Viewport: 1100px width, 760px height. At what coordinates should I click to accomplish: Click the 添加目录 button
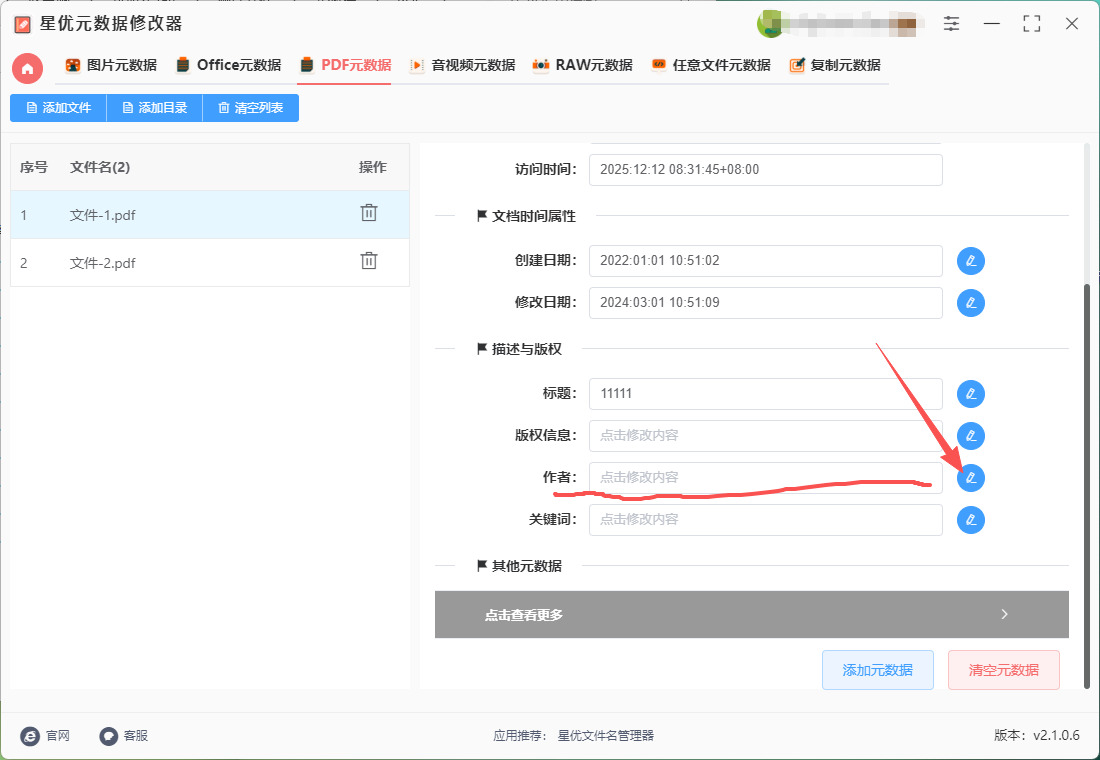[x=154, y=108]
